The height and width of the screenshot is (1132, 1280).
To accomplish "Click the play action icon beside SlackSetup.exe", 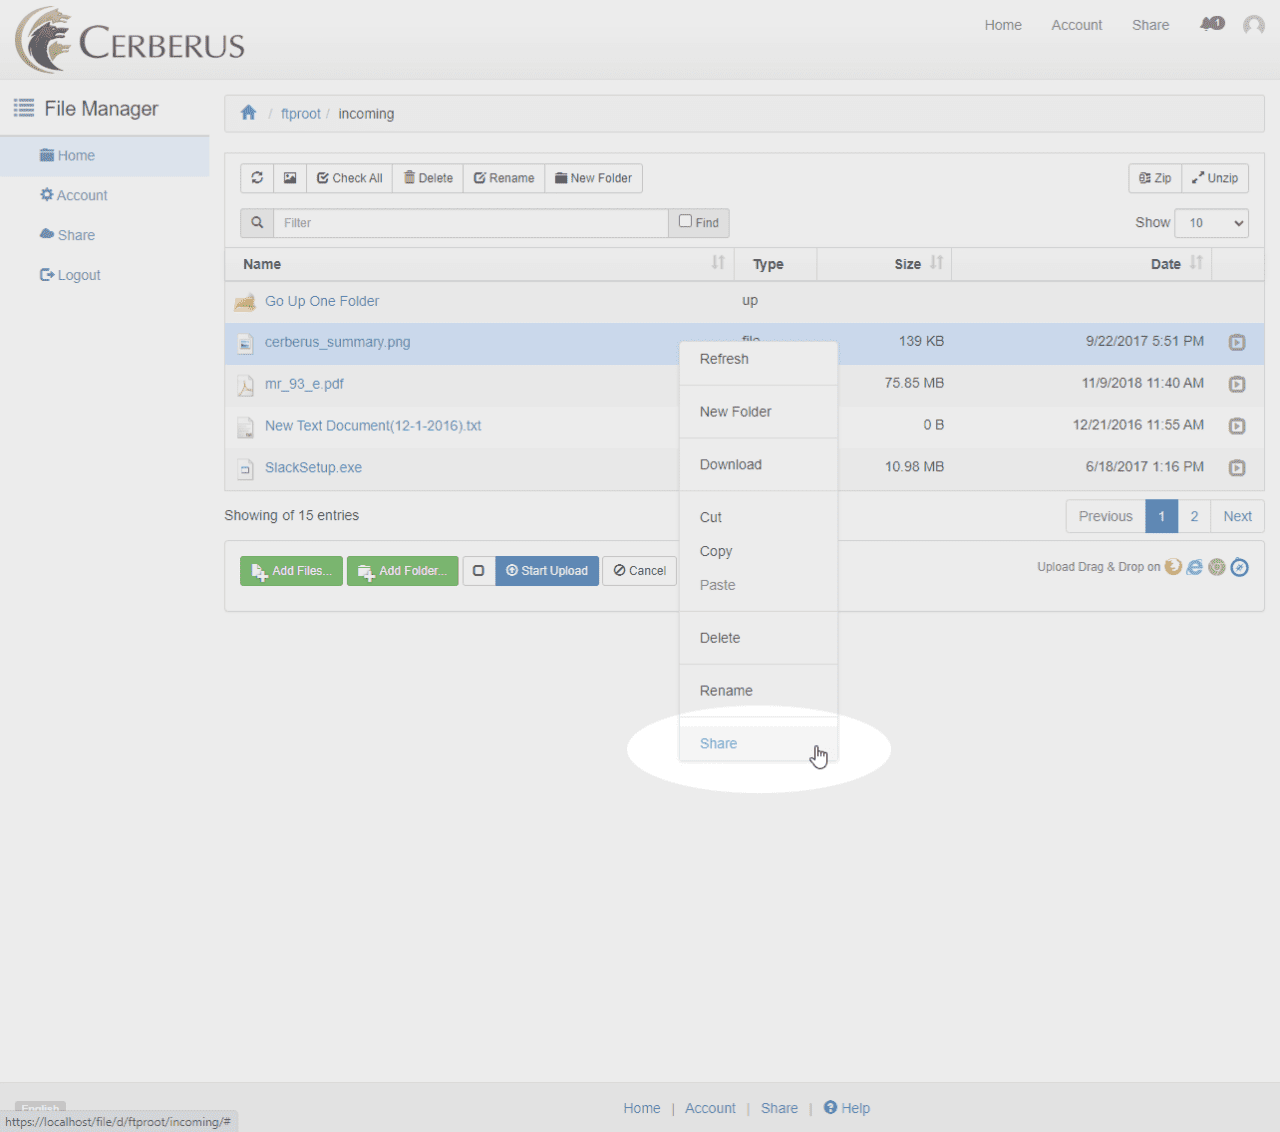I will coord(1237,468).
